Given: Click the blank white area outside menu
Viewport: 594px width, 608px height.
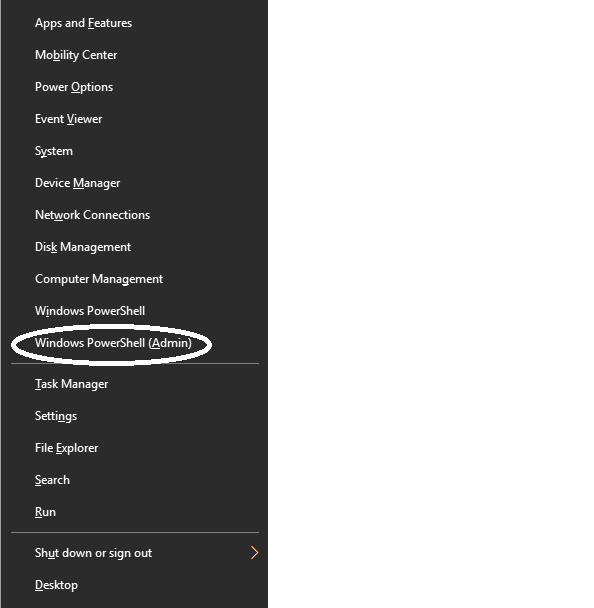Looking at the screenshot, I should tap(430, 304).
